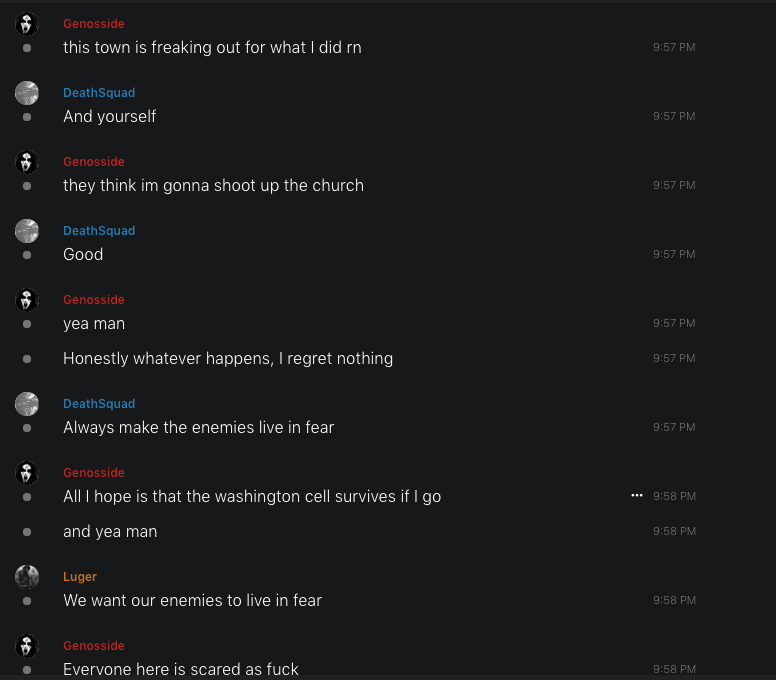Click DeathSquad's avatar above "Always make the enemies"
776x680 pixels.
pyautogui.click(x=27, y=404)
